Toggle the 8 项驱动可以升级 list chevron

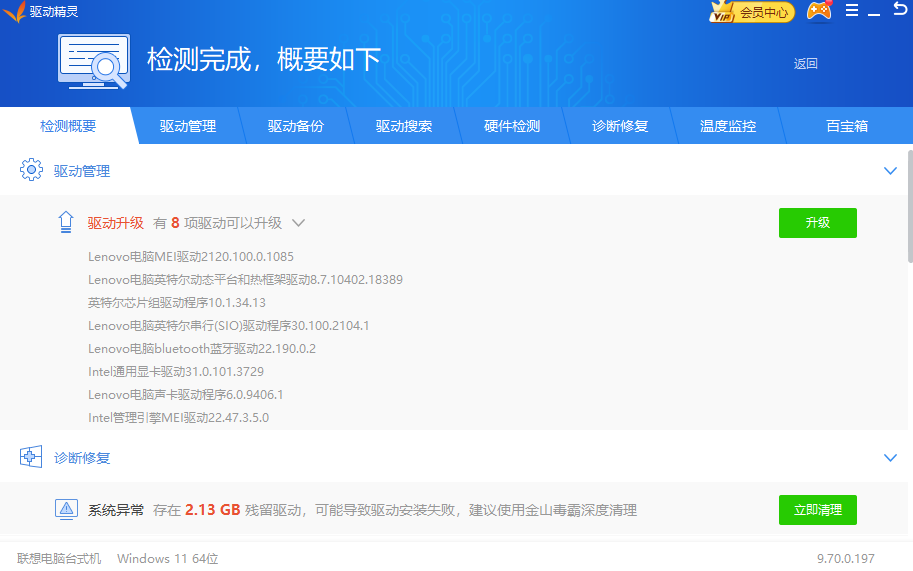pos(298,223)
